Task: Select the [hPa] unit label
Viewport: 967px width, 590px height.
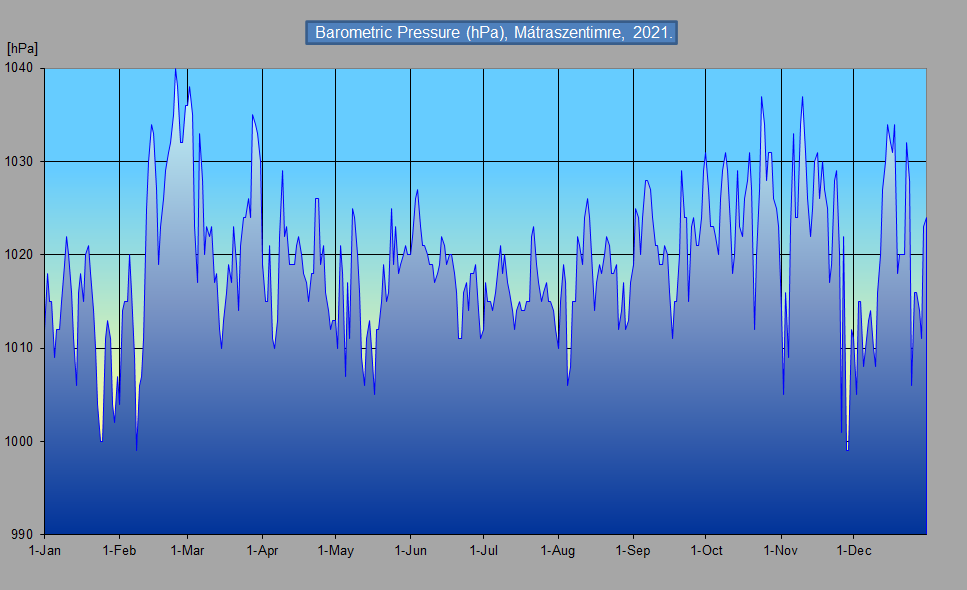Action: [22, 48]
